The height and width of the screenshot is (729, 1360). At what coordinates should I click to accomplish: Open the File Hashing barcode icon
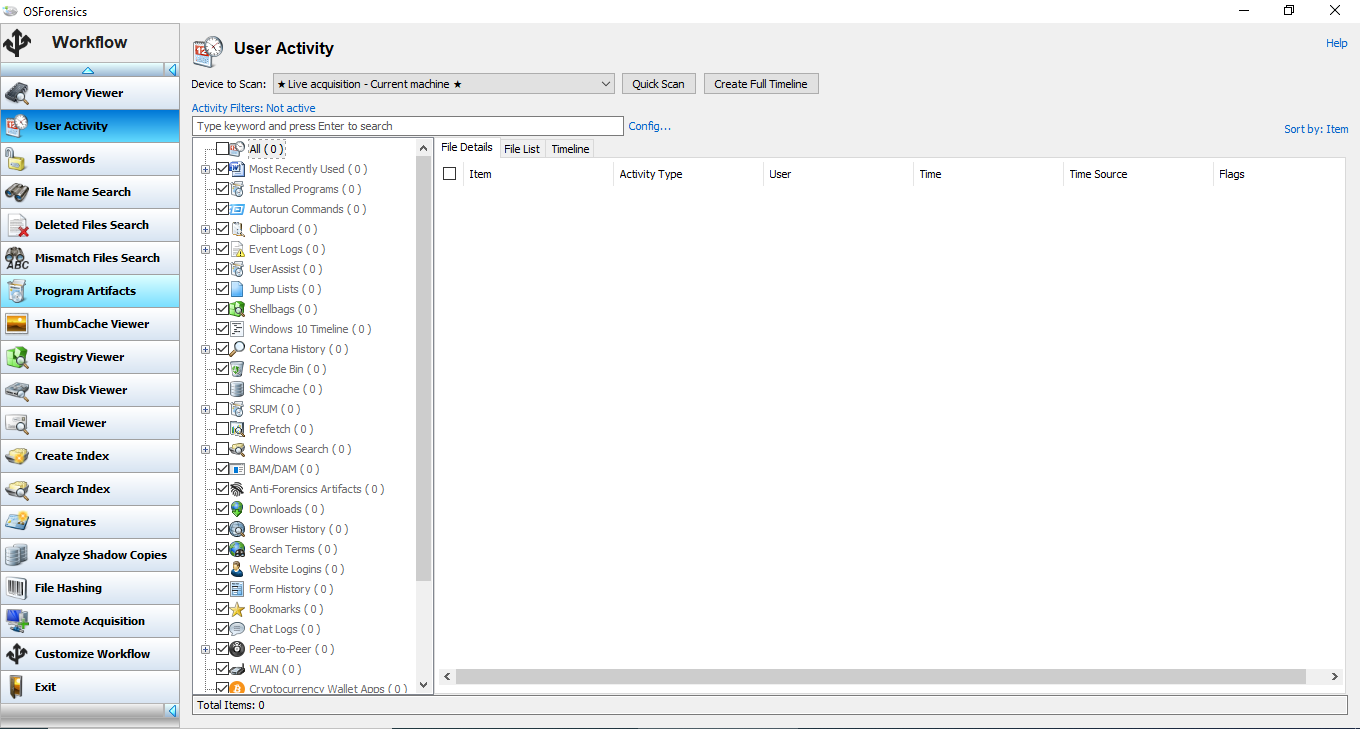(x=17, y=588)
